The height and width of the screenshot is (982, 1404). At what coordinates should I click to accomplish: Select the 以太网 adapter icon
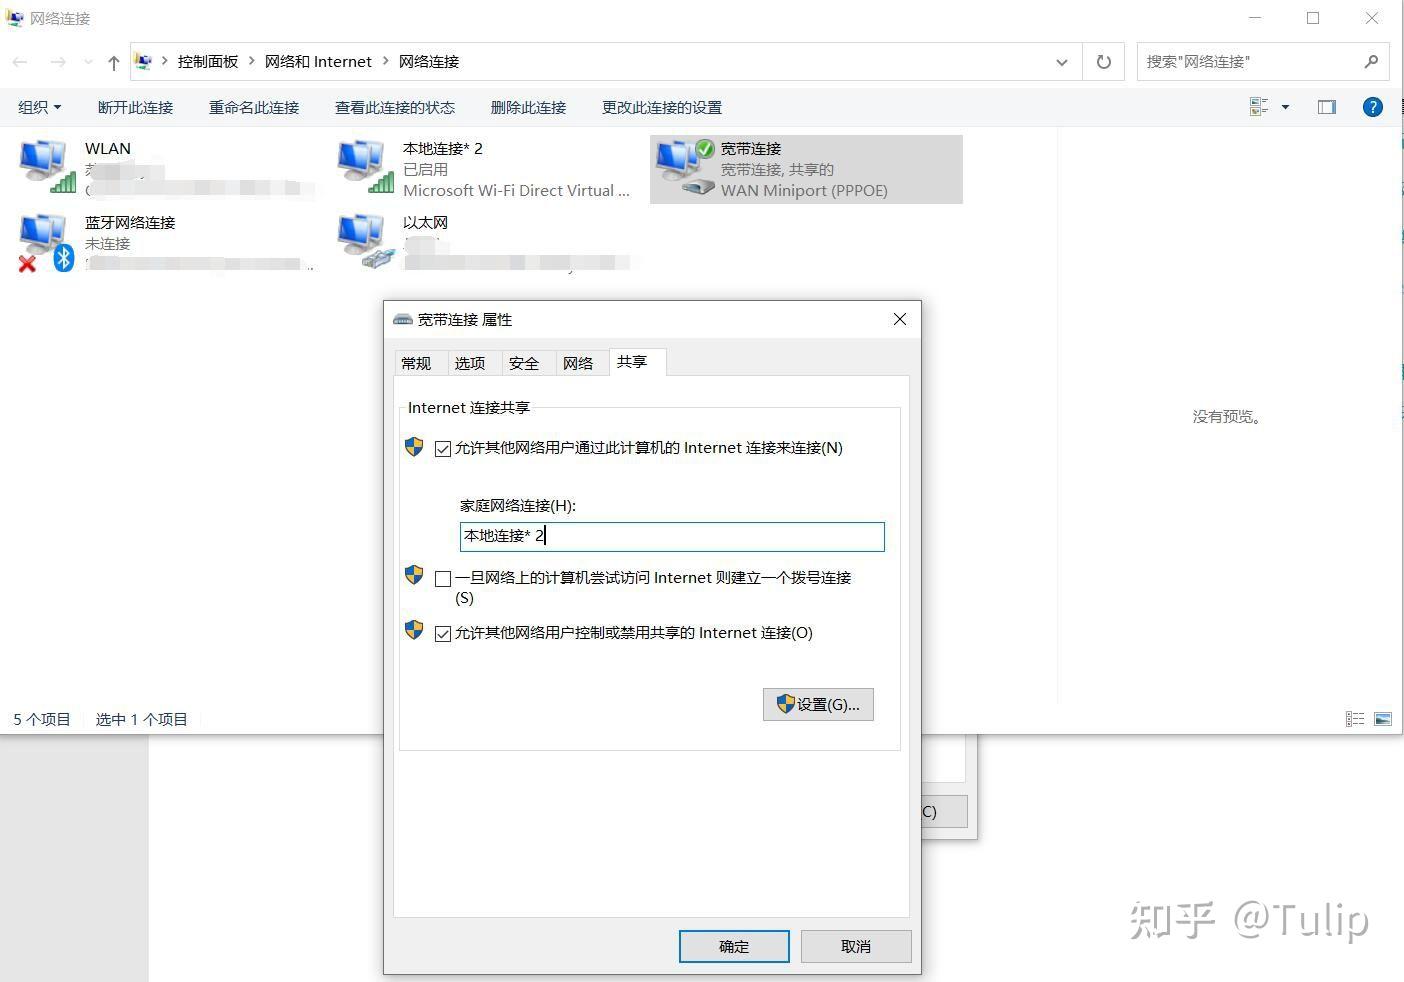(366, 242)
